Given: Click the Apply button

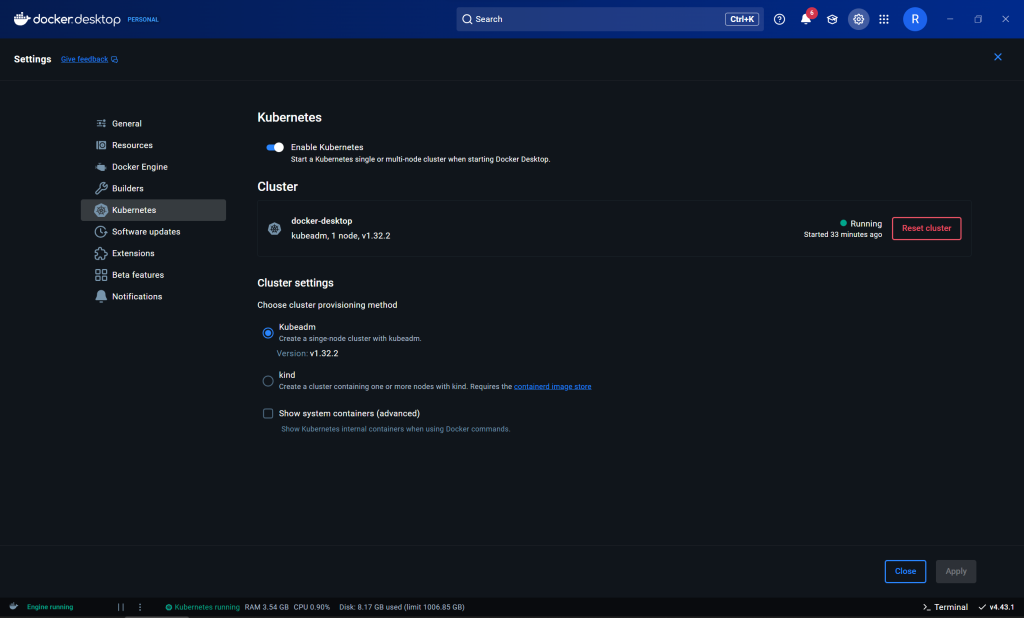Looking at the screenshot, I should pyautogui.click(x=955, y=571).
